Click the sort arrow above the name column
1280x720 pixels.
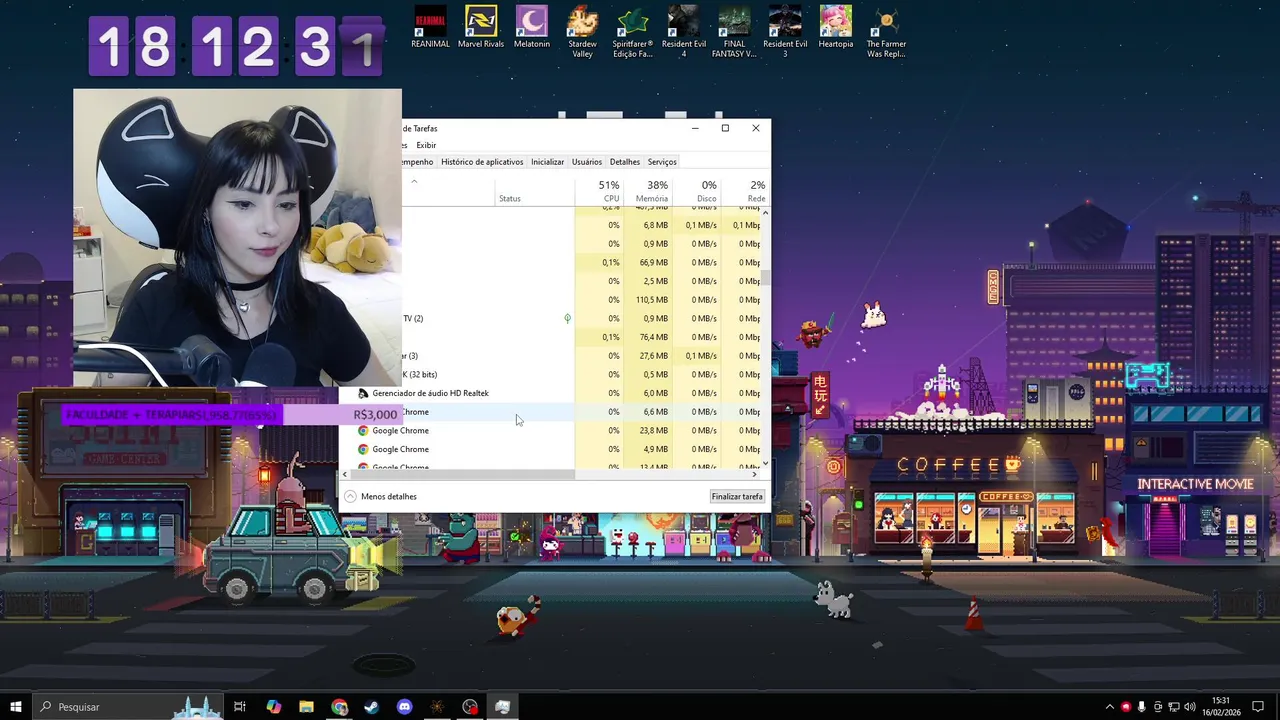pos(414,181)
